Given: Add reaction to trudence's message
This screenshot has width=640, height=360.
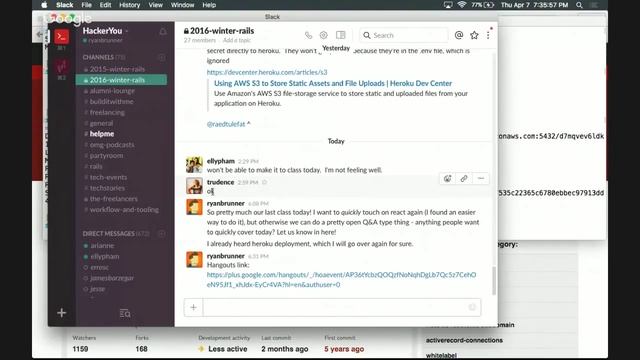Looking at the screenshot, I should [447, 178].
